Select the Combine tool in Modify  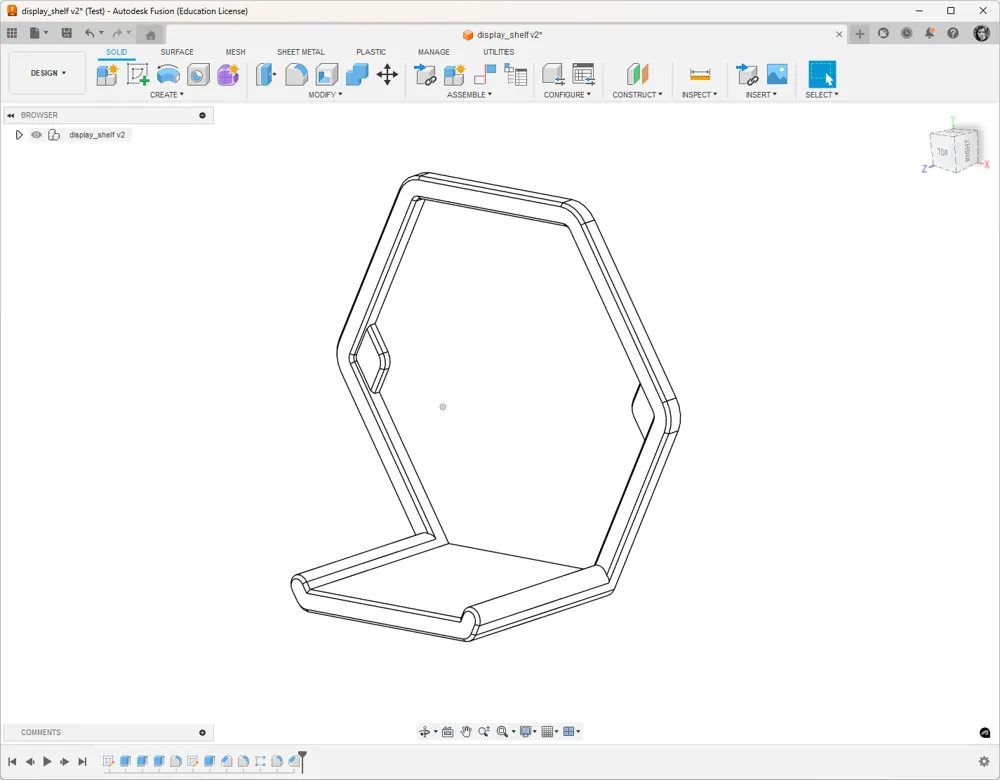pos(357,75)
